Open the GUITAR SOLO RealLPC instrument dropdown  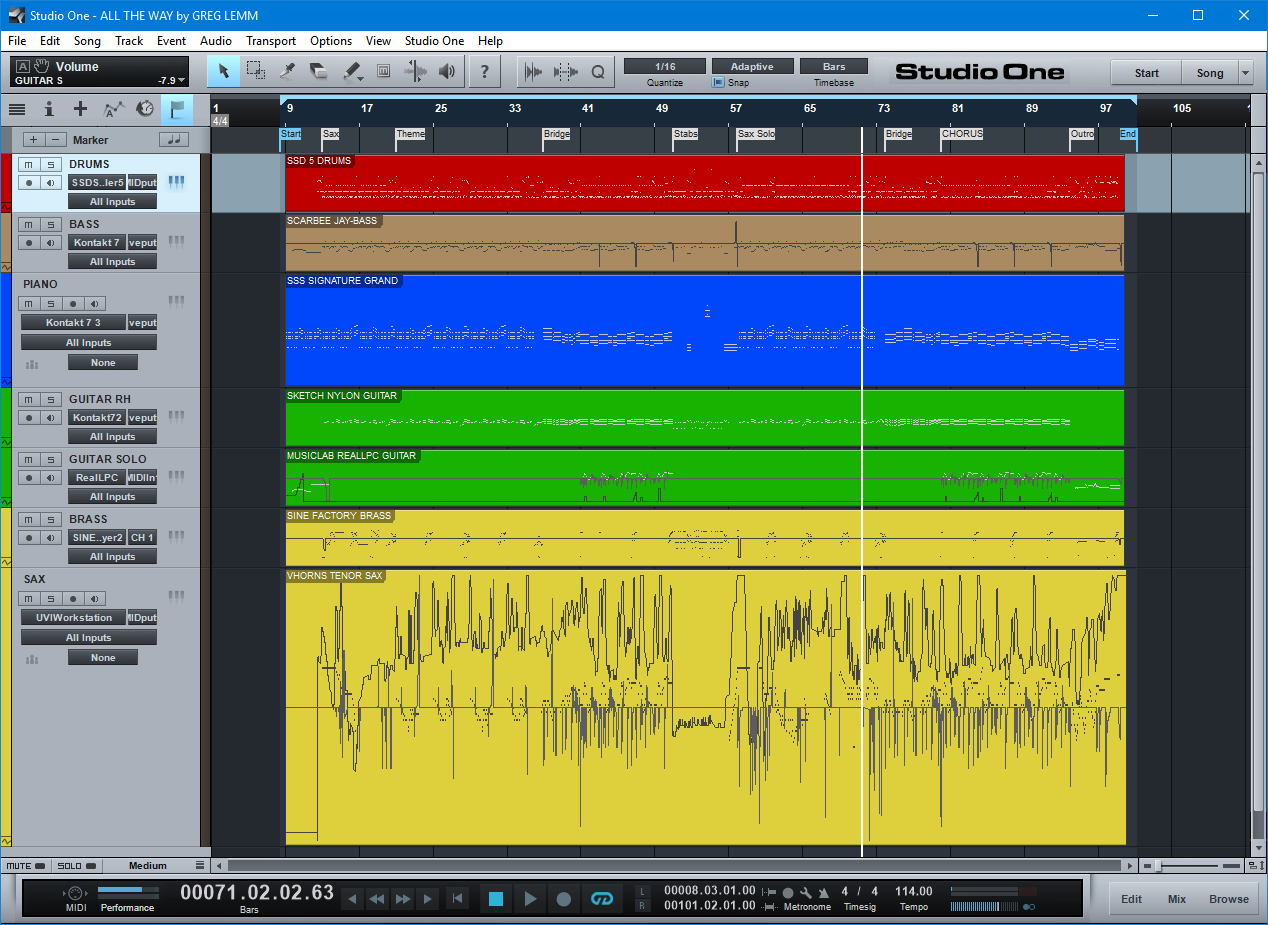(x=97, y=478)
